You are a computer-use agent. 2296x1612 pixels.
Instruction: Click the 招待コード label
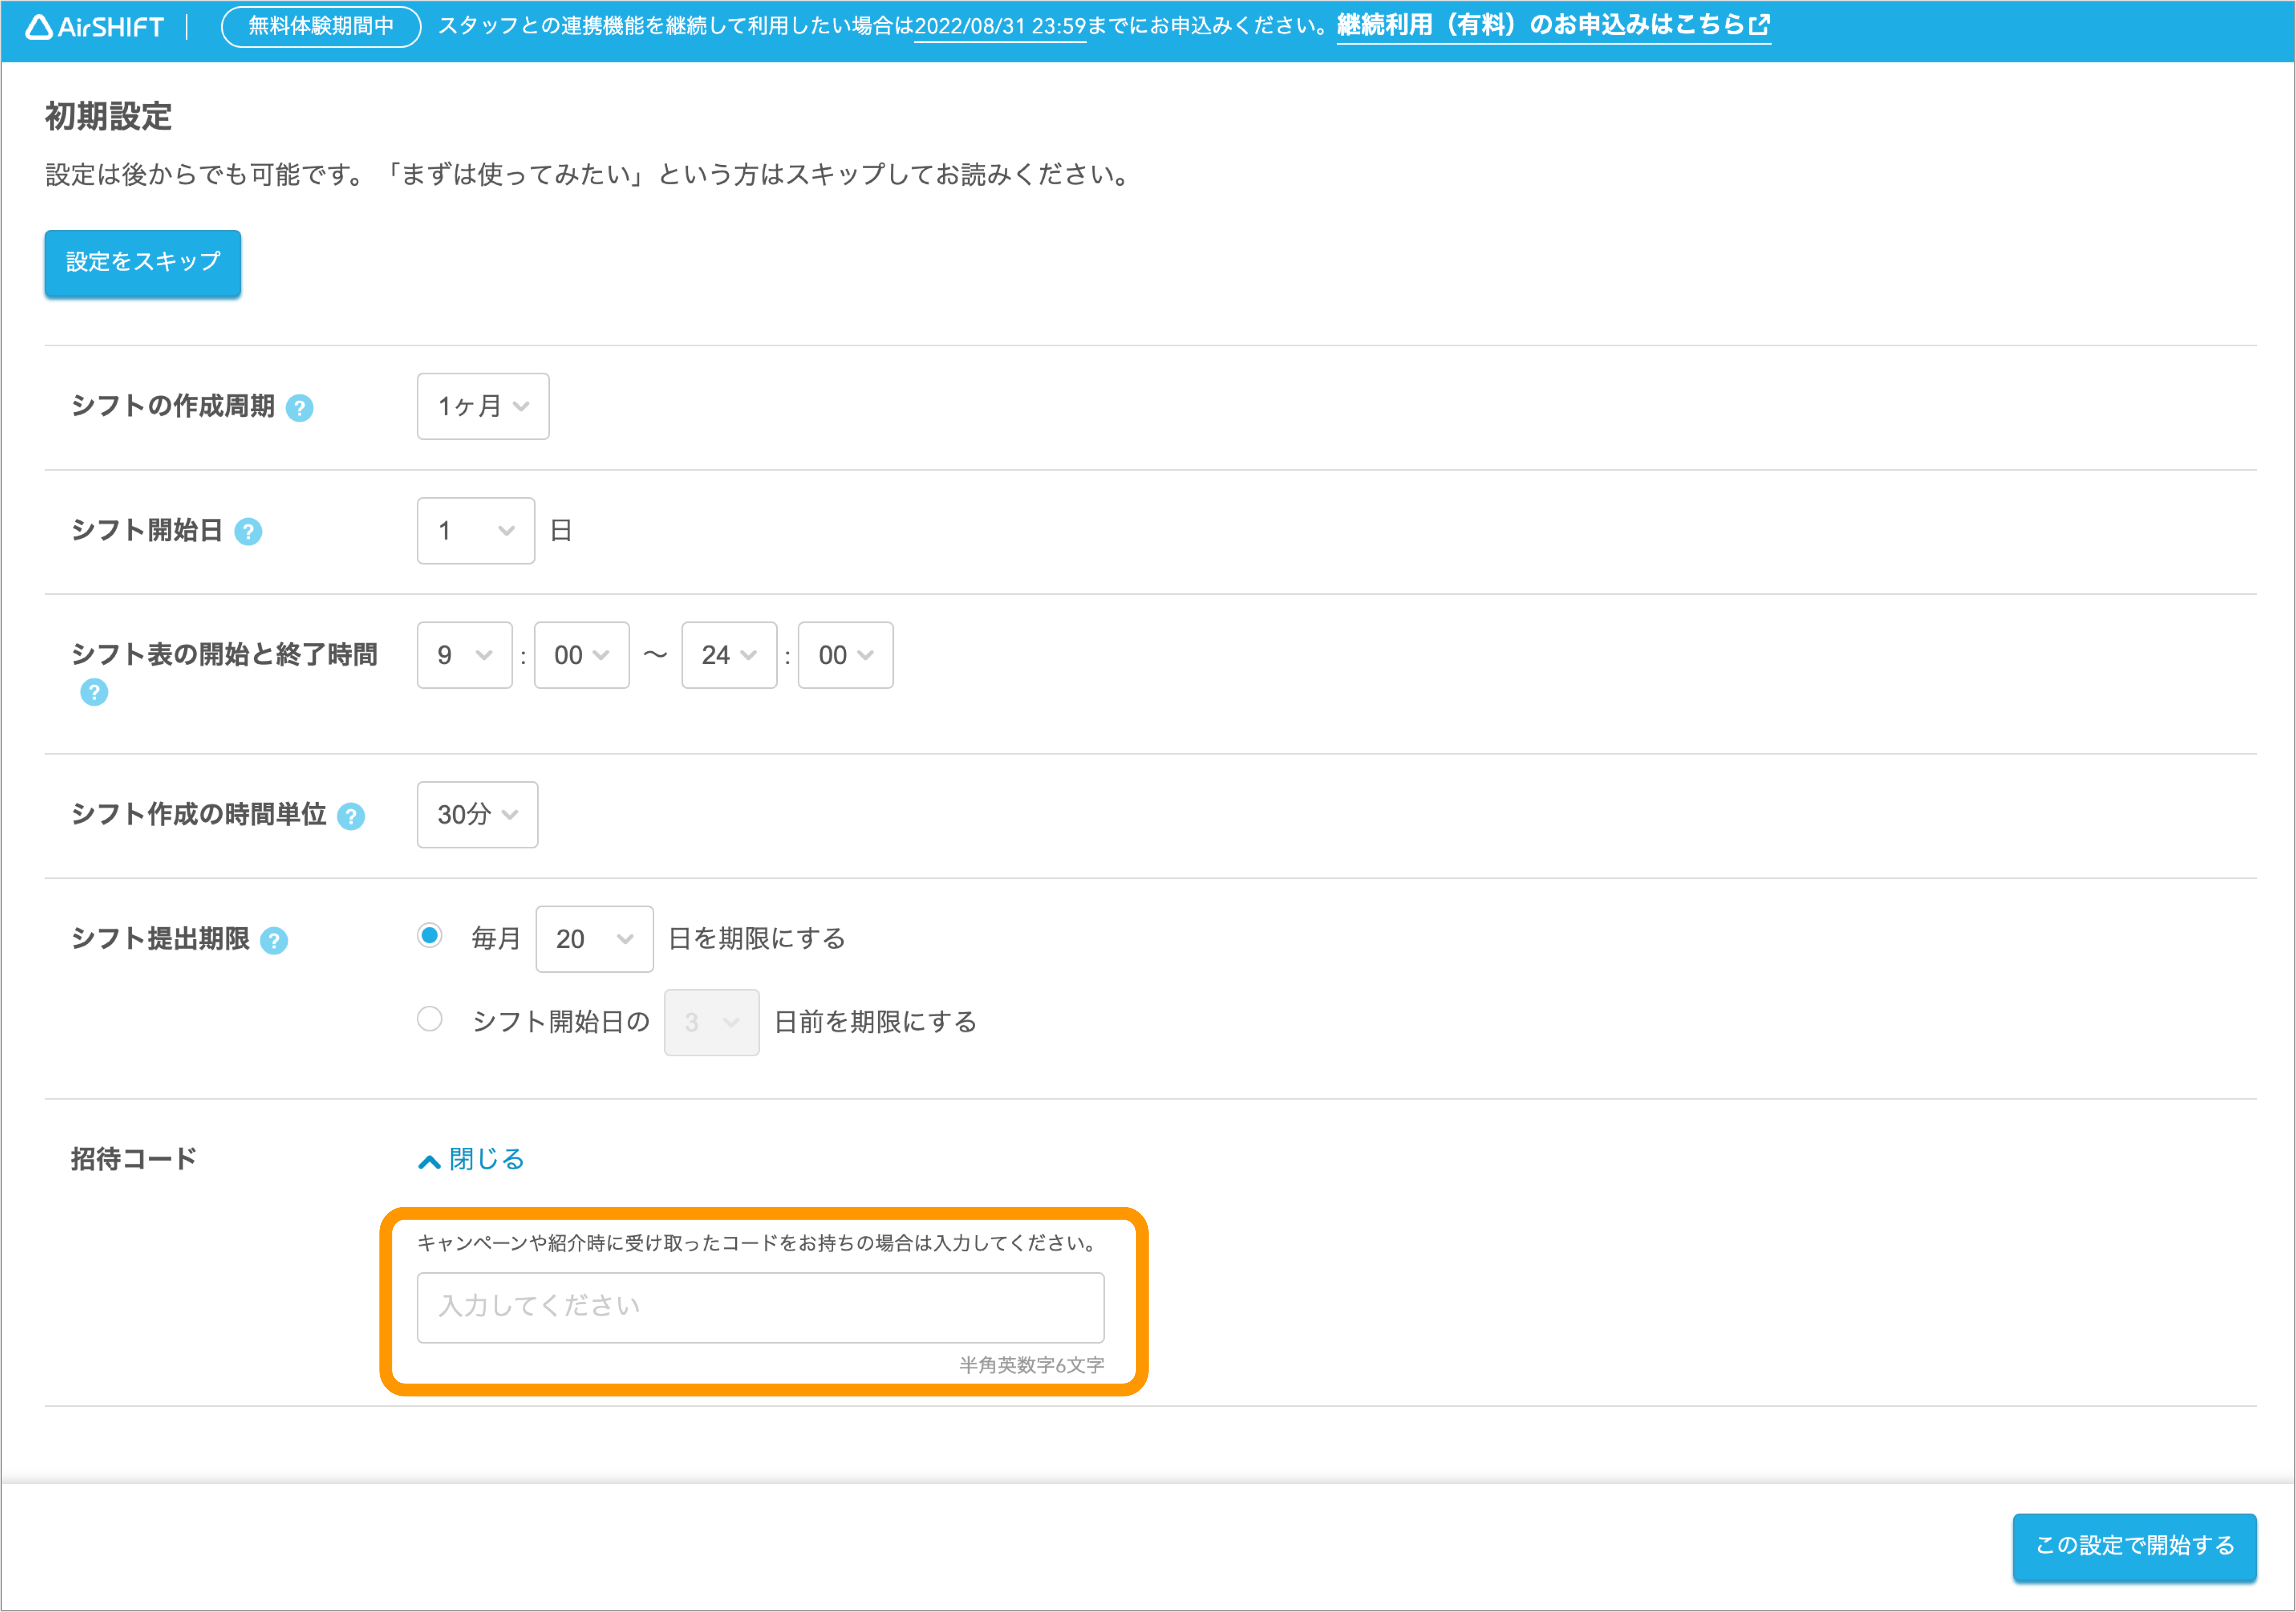[134, 1159]
